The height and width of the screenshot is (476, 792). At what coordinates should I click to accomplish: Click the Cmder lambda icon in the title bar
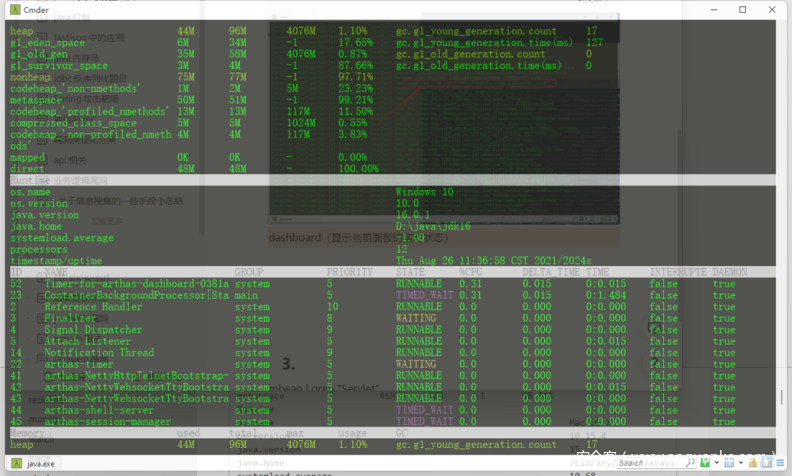point(15,10)
